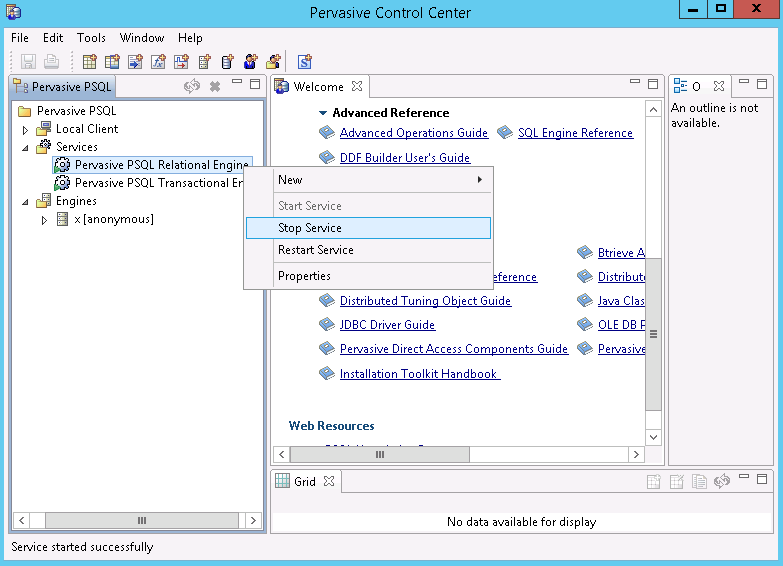Click the new group toolbar icon
This screenshot has width=783, height=566.
tap(273, 62)
